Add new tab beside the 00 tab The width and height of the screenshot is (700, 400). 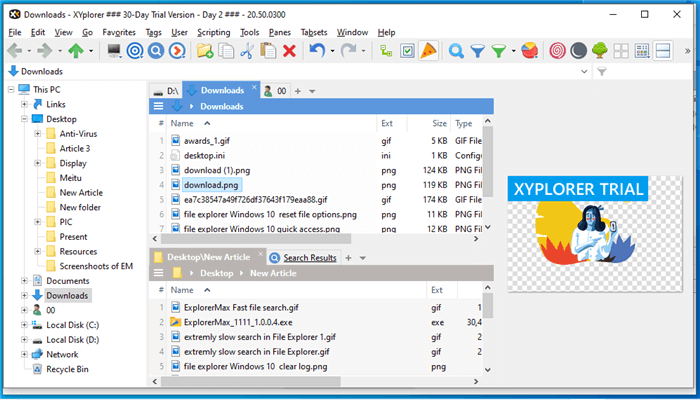click(298, 91)
